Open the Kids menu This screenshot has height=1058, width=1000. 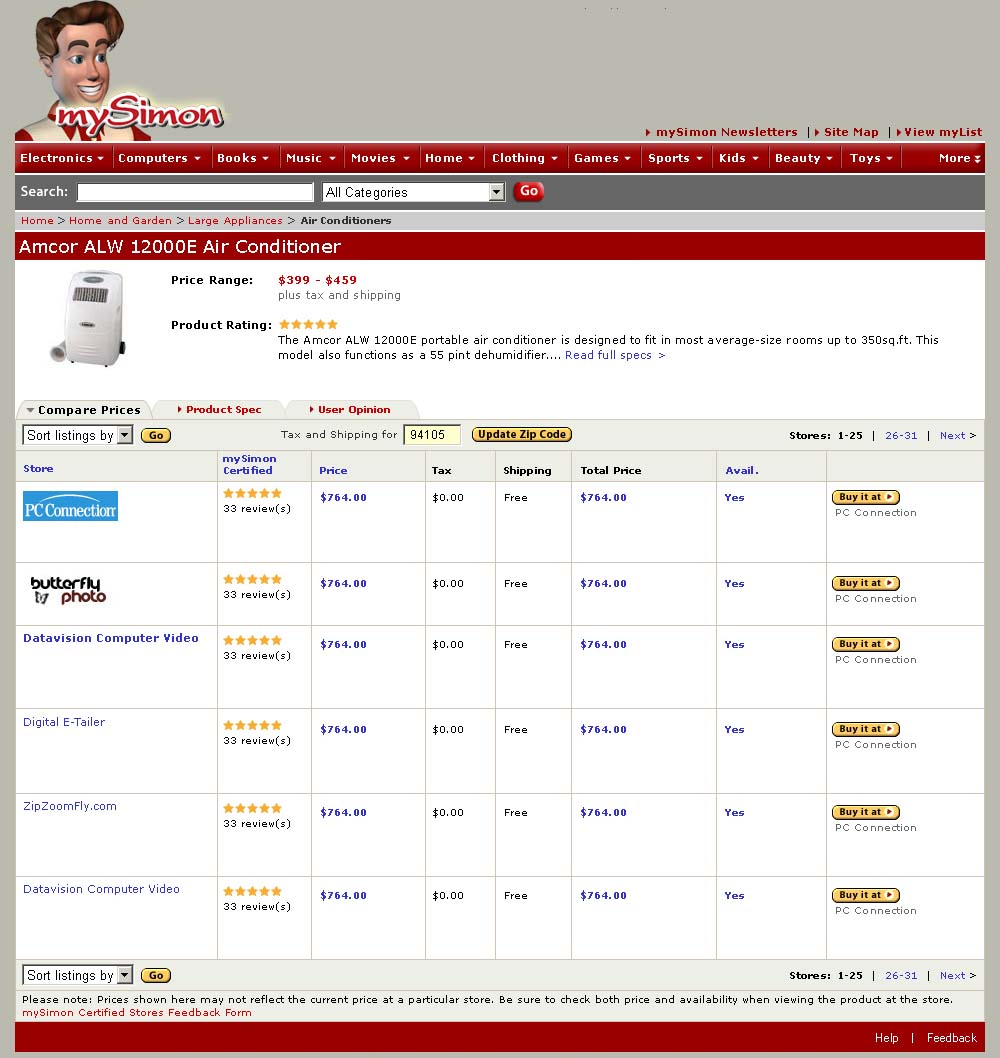point(739,158)
